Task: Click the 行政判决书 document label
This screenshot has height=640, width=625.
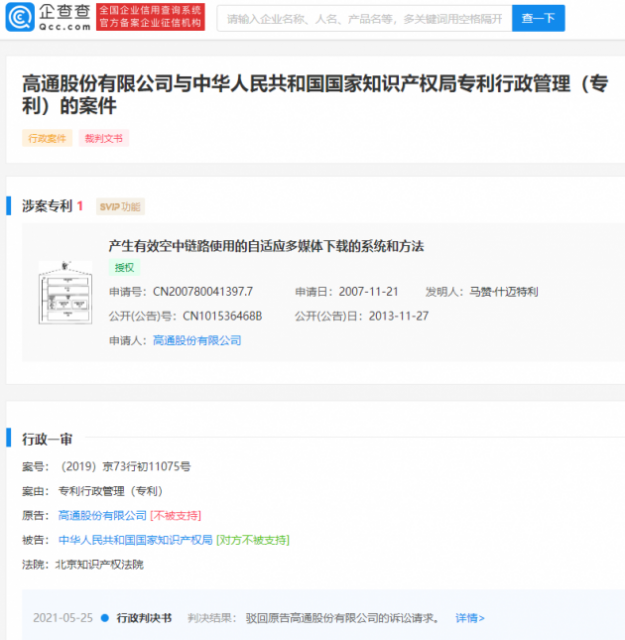Action: pos(144,618)
